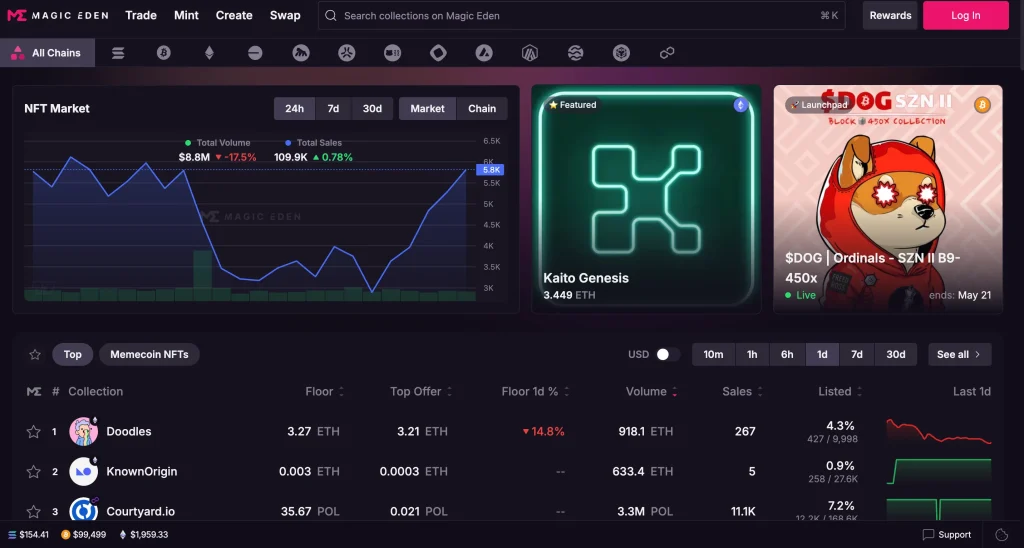Select the Base chain icon

click(255, 53)
